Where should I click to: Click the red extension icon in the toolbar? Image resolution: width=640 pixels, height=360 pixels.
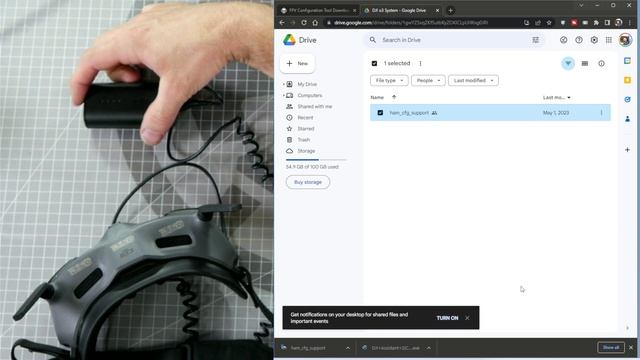(574, 23)
